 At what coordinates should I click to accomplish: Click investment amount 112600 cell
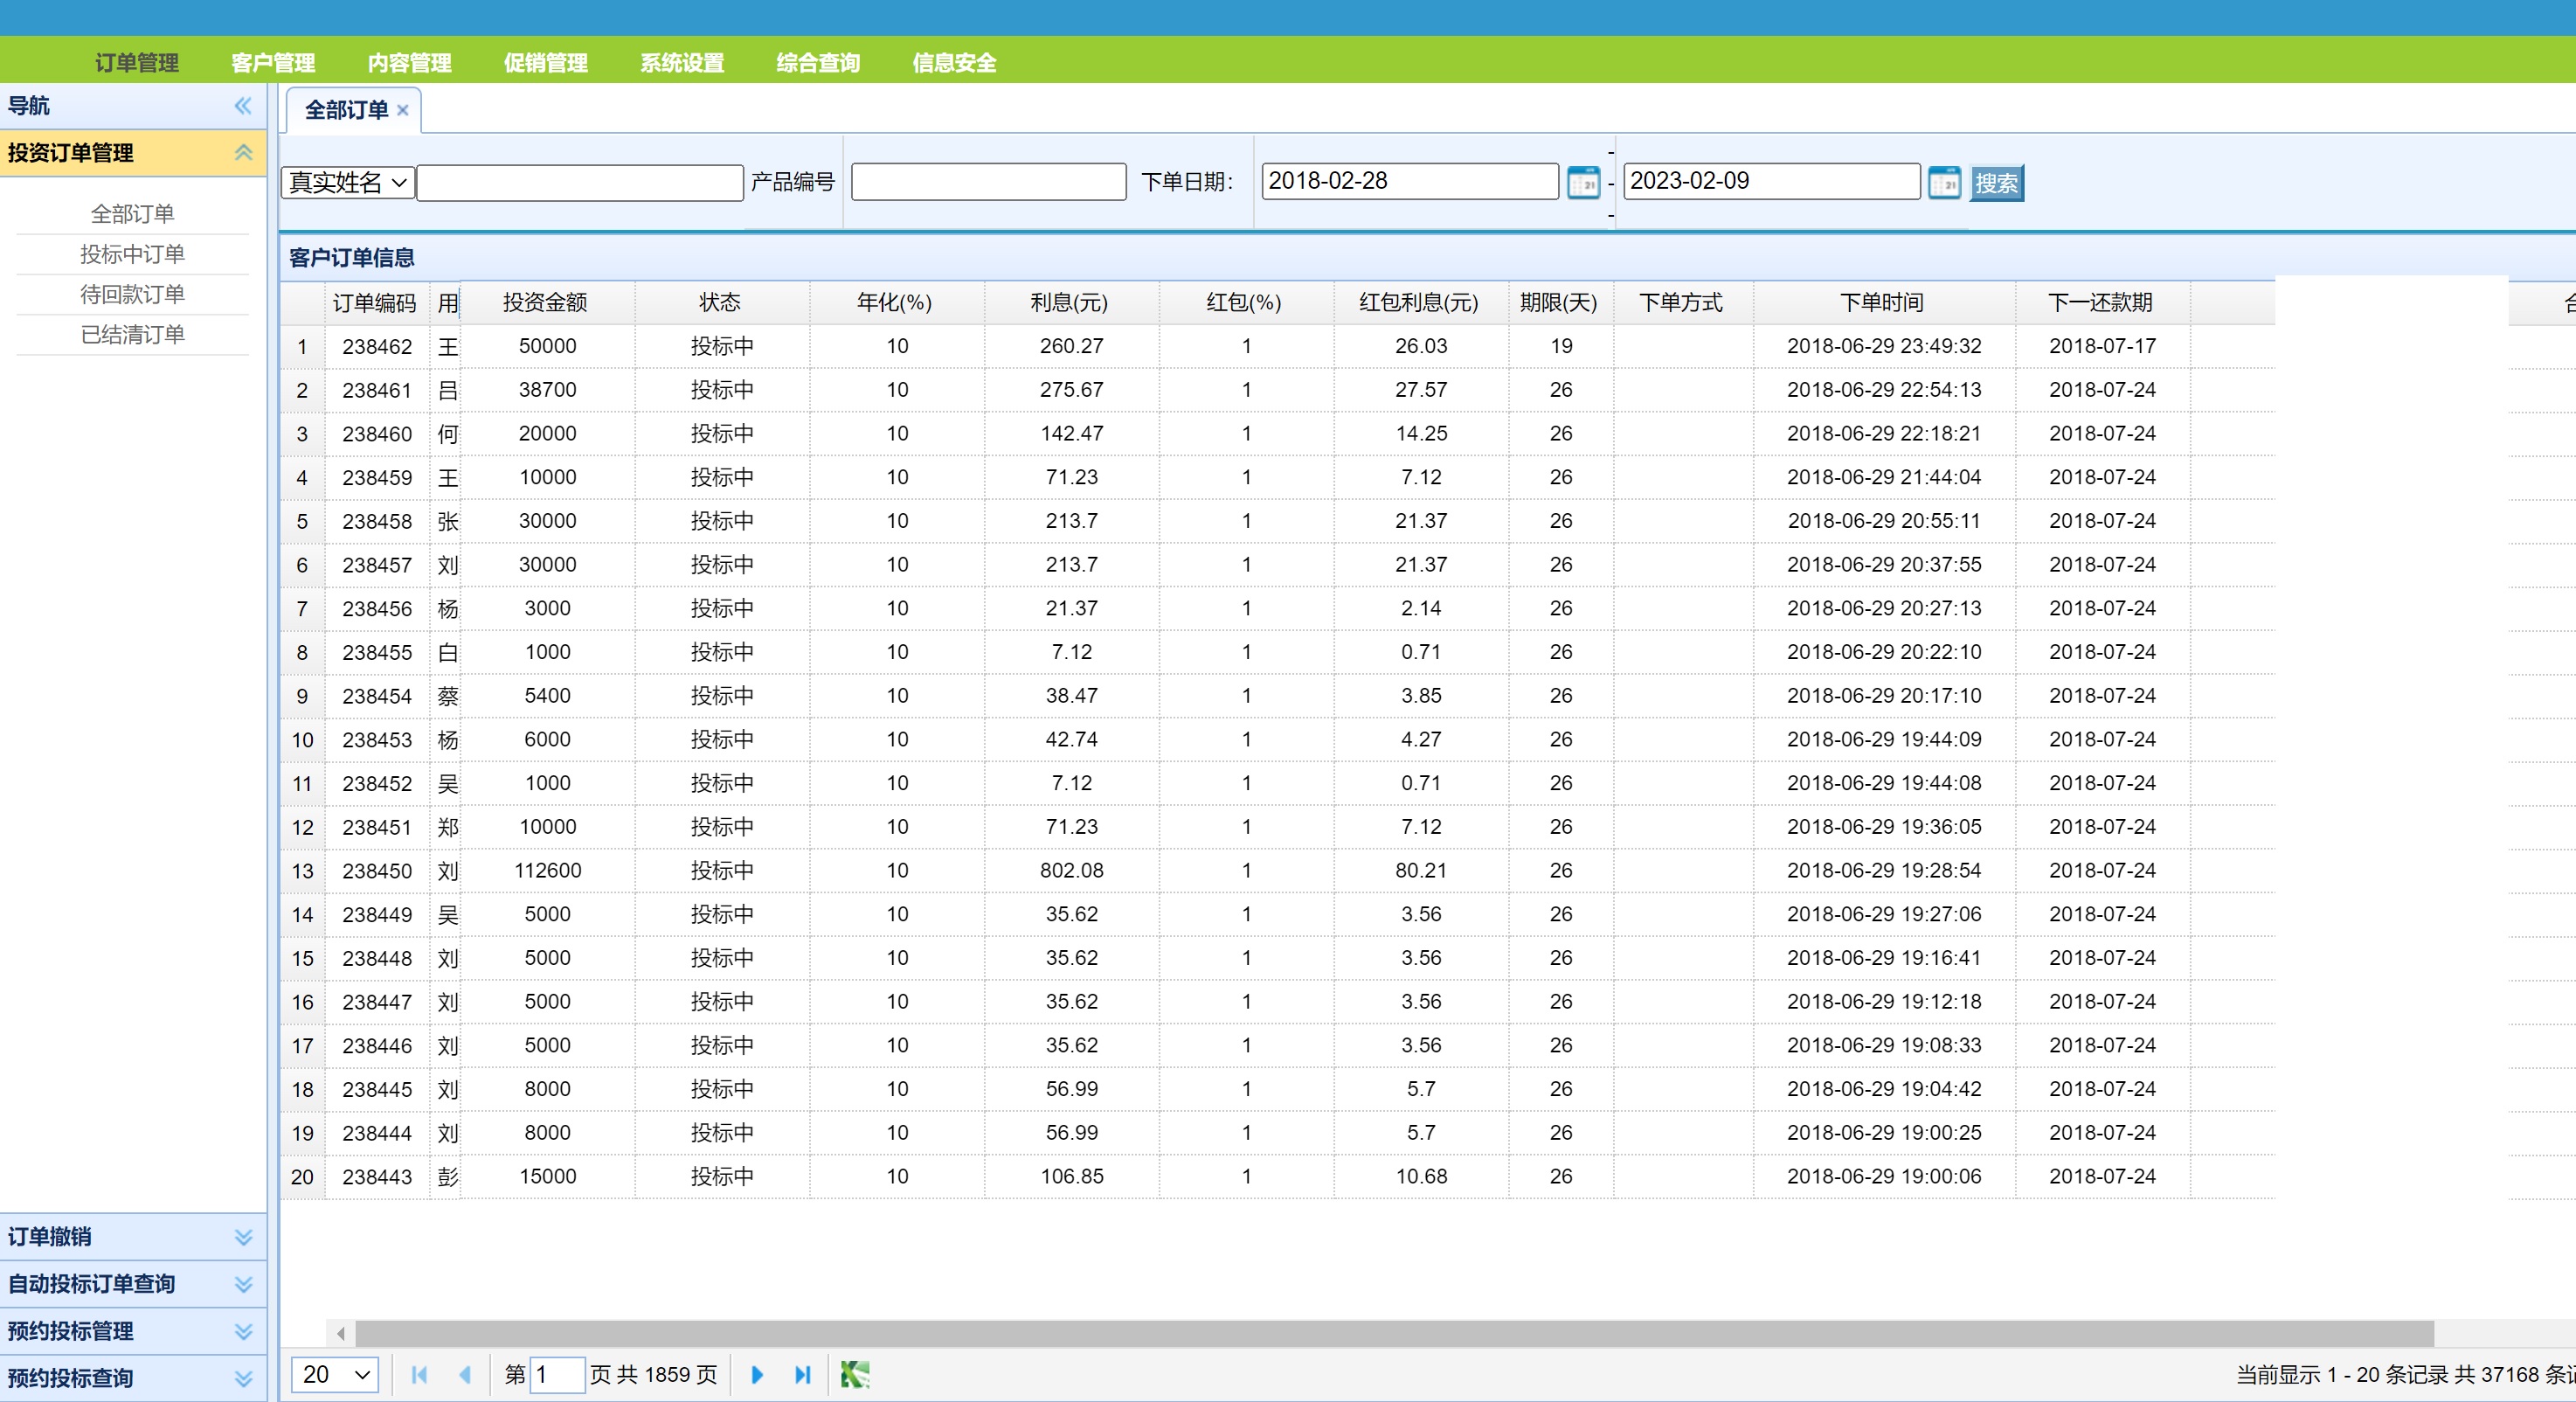pyautogui.click(x=547, y=871)
